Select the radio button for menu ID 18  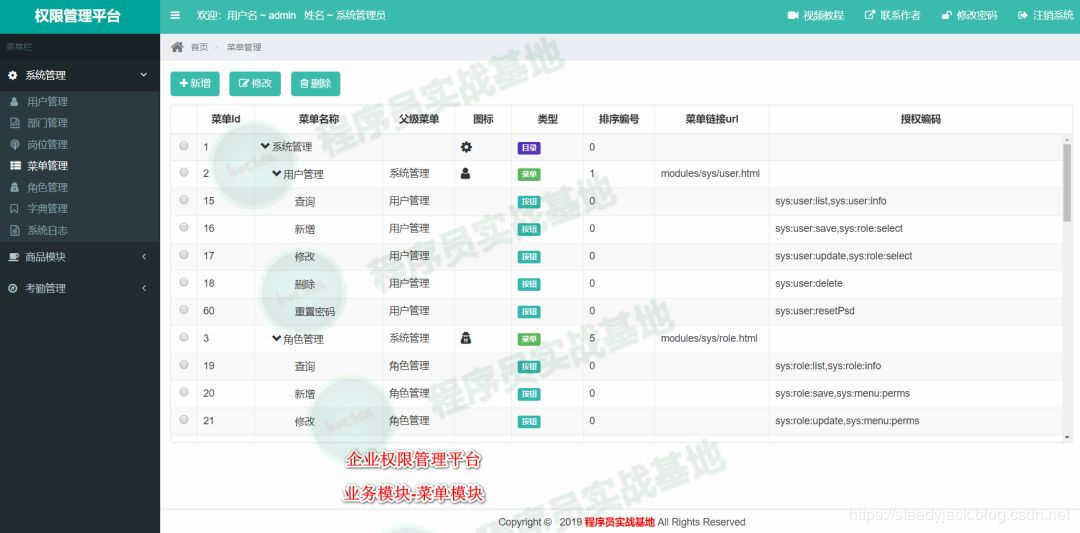click(184, 282)
